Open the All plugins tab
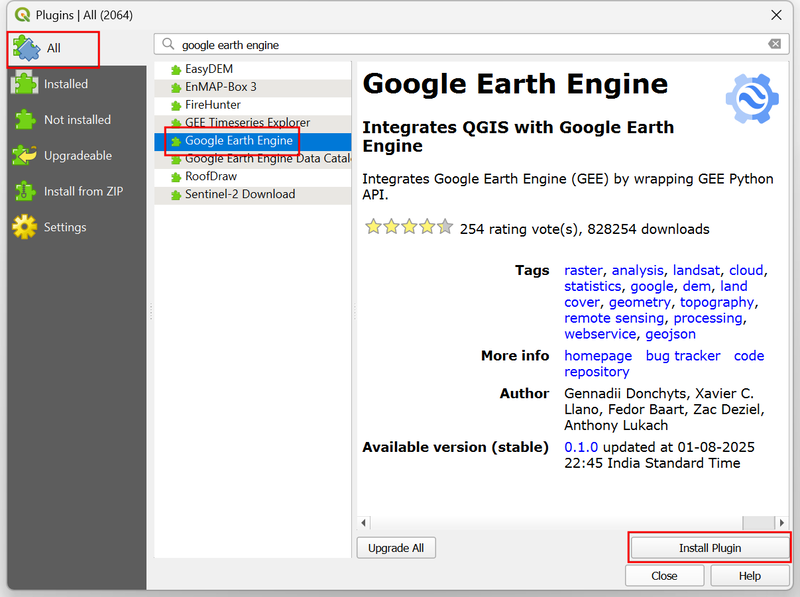 tap(53, 48)
